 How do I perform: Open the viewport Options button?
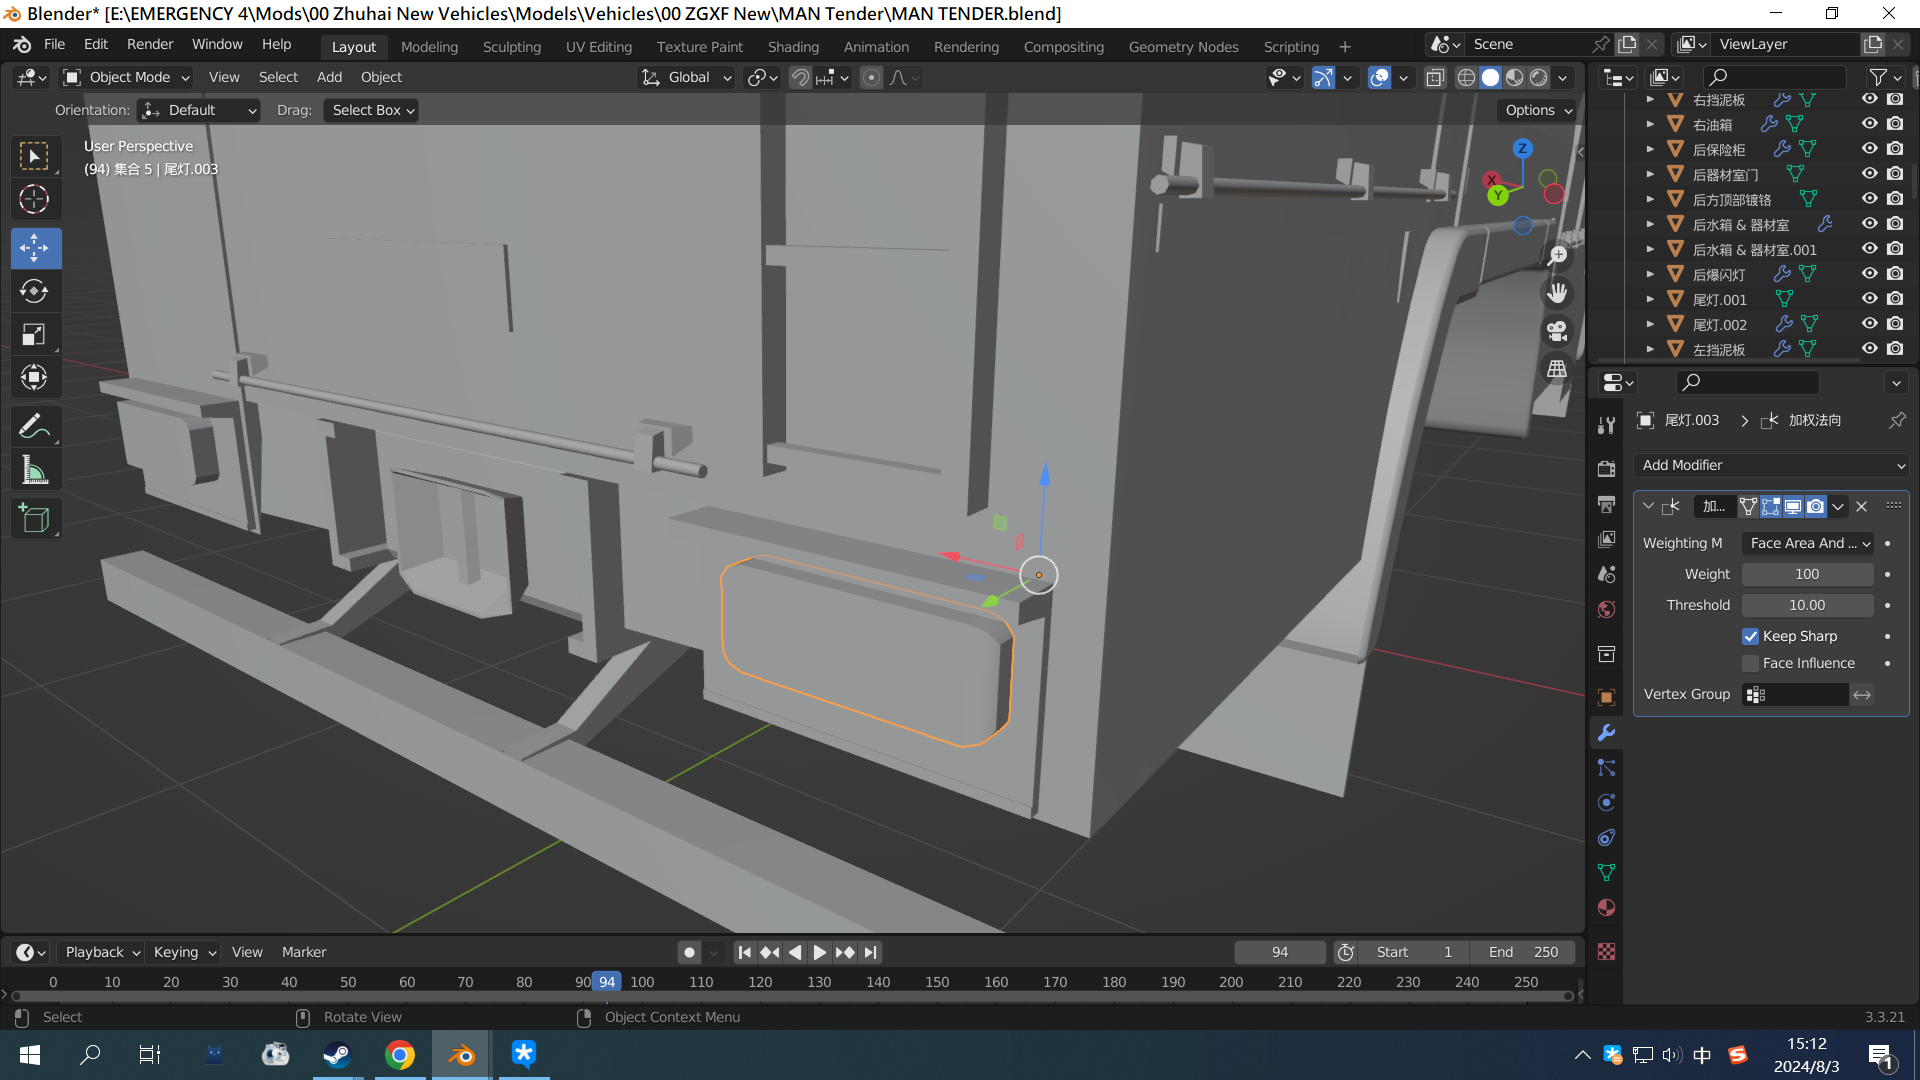(x=1537, y=110)
